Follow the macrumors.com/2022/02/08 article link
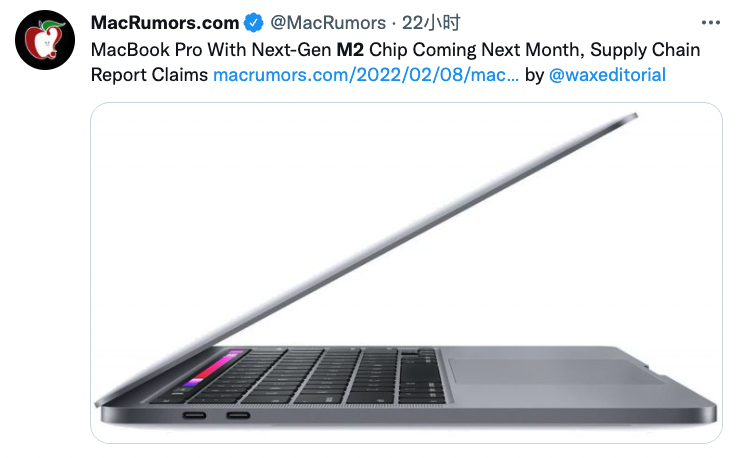Image resolution: width=740 pixels, height=458 pixels. click(366, 75)
